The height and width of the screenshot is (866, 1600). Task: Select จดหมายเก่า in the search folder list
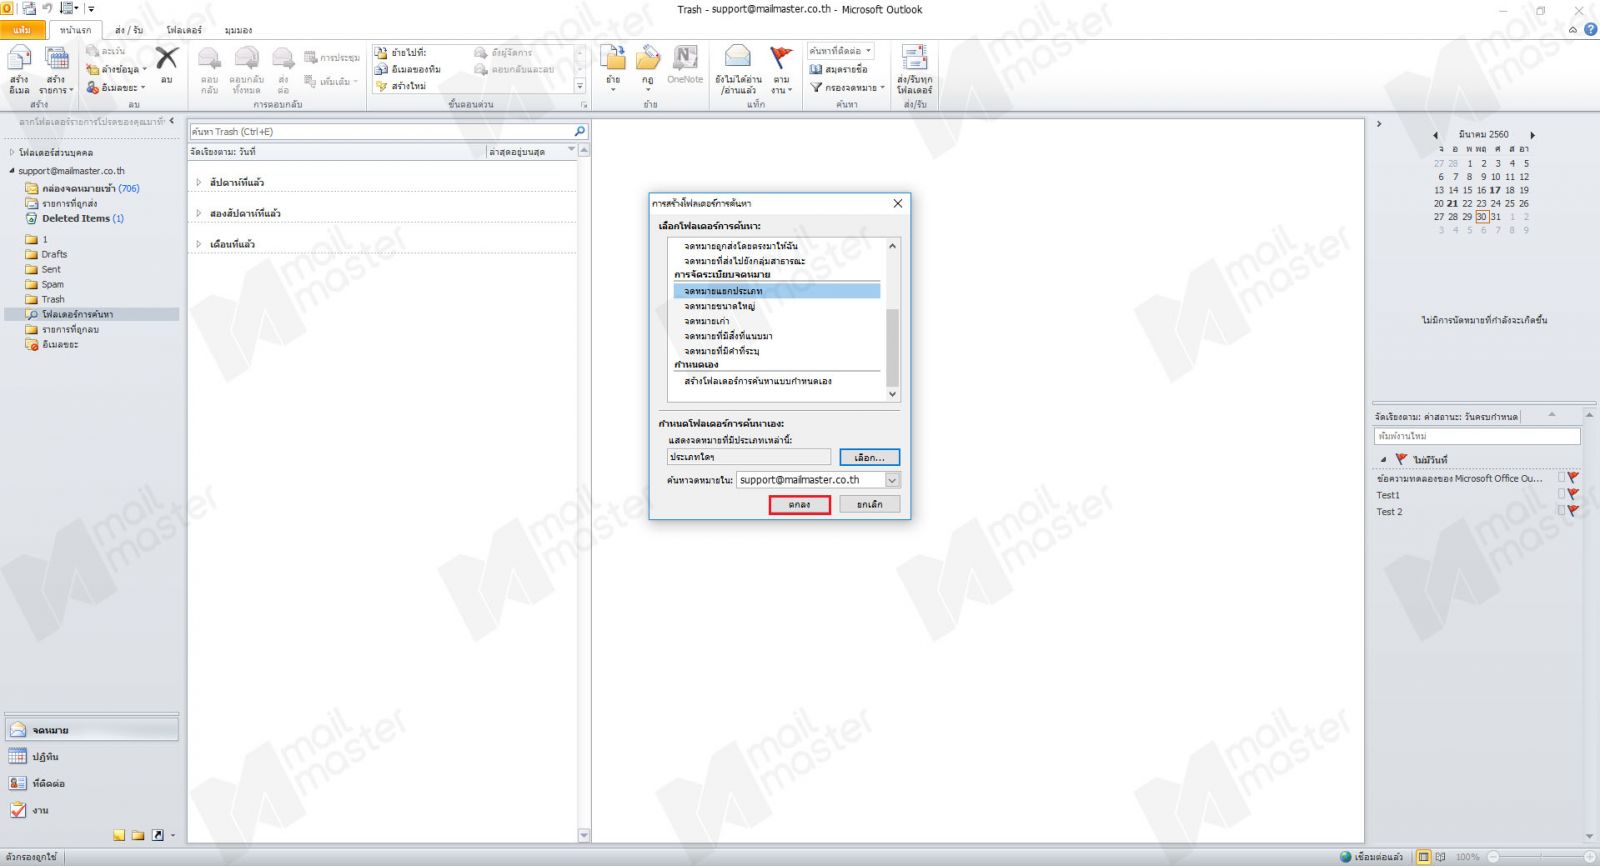706,321
